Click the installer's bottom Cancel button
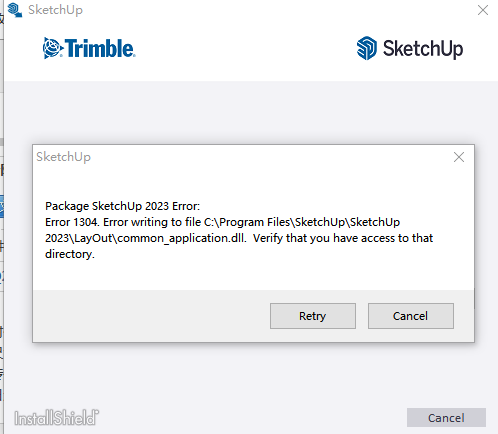 (446, 418)
